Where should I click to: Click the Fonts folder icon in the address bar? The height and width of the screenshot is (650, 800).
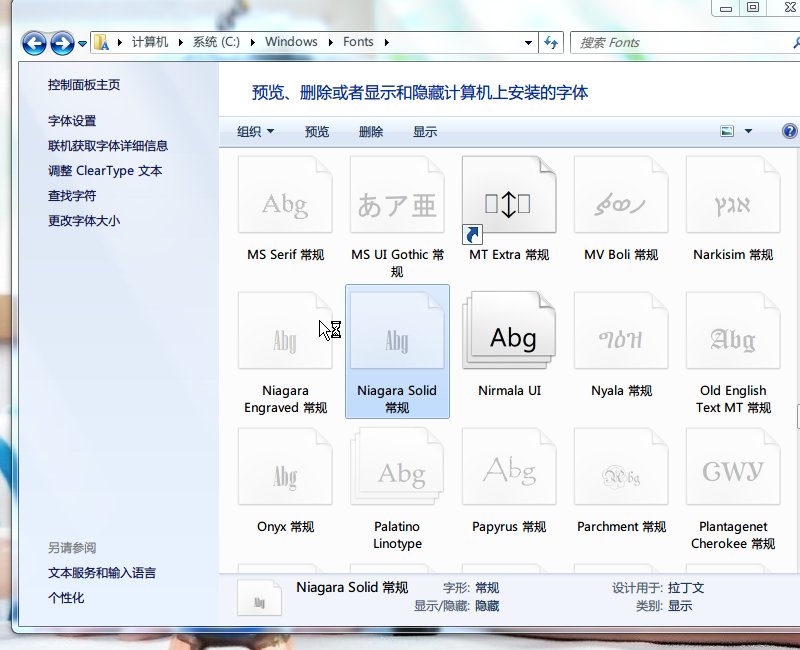point(100,42)
